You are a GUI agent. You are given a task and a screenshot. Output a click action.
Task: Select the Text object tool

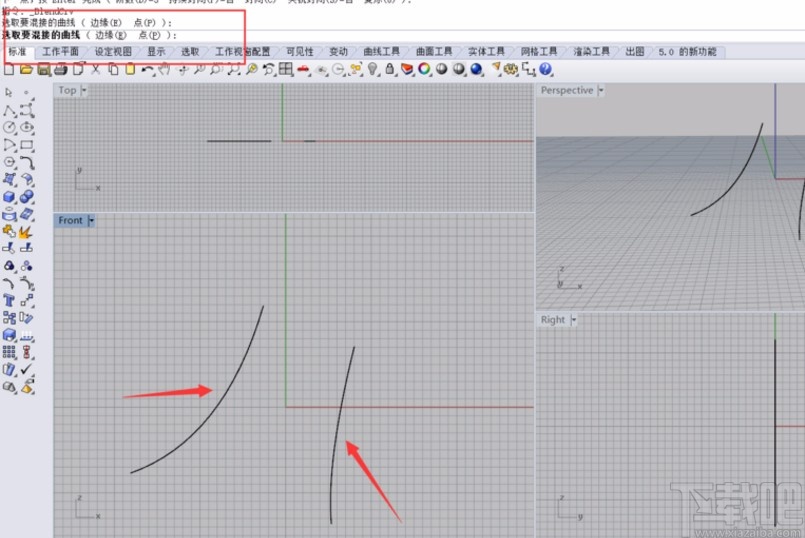tap(9, 300)
